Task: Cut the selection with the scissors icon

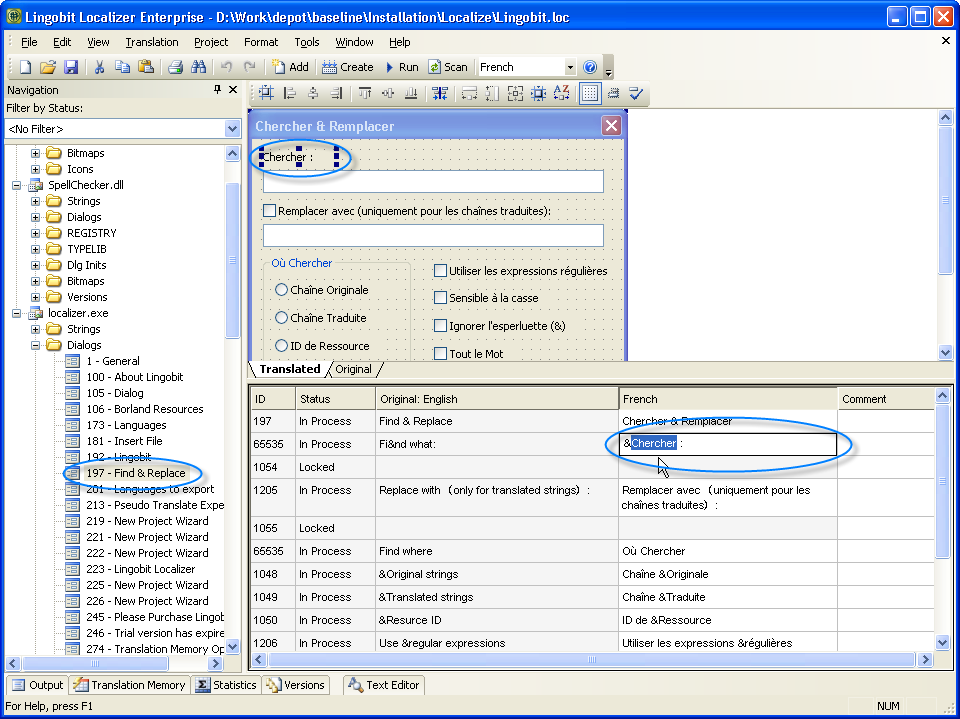Action: point(99,67)
